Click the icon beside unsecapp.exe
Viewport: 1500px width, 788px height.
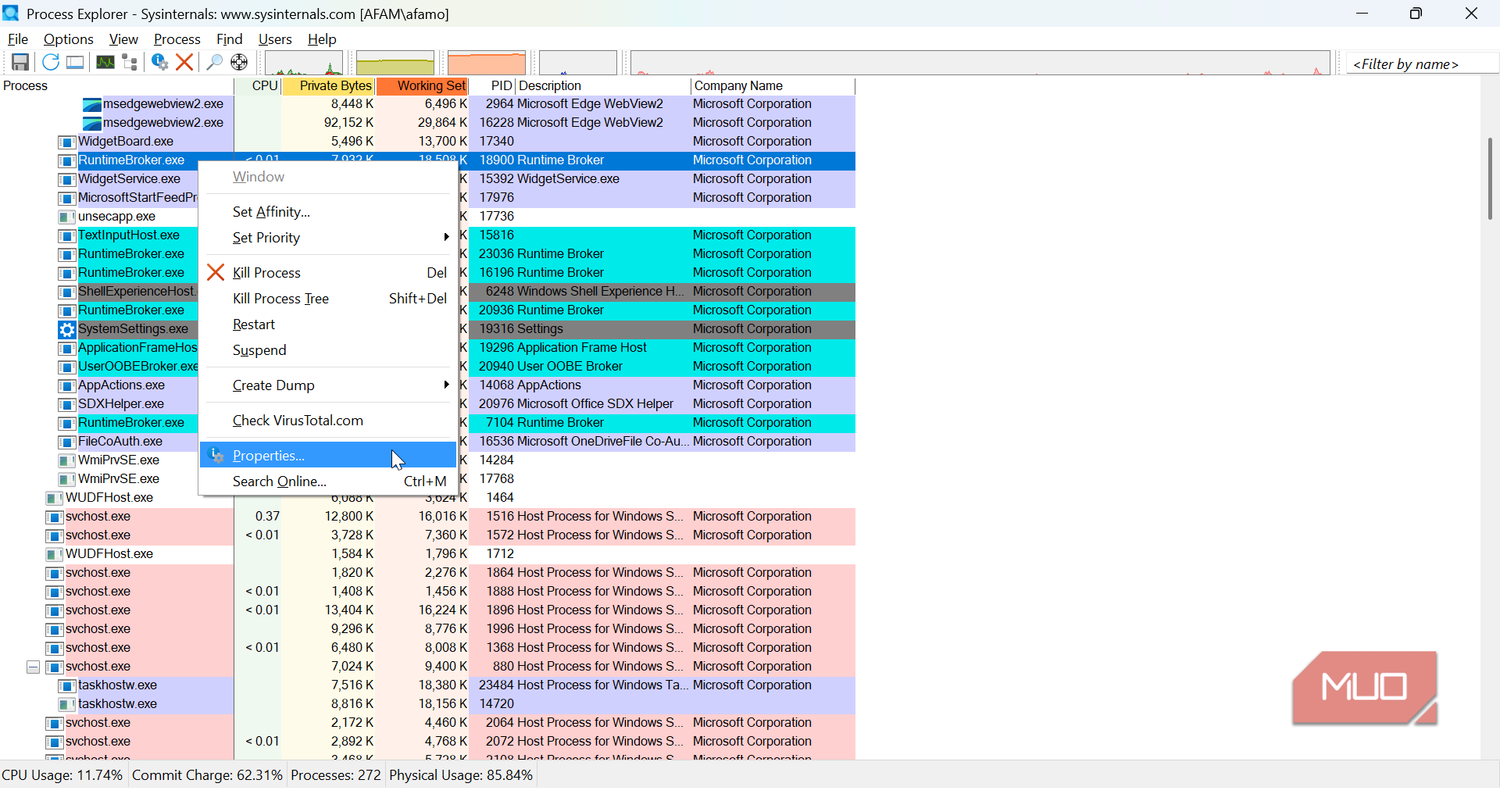click(x=67, y=216)
